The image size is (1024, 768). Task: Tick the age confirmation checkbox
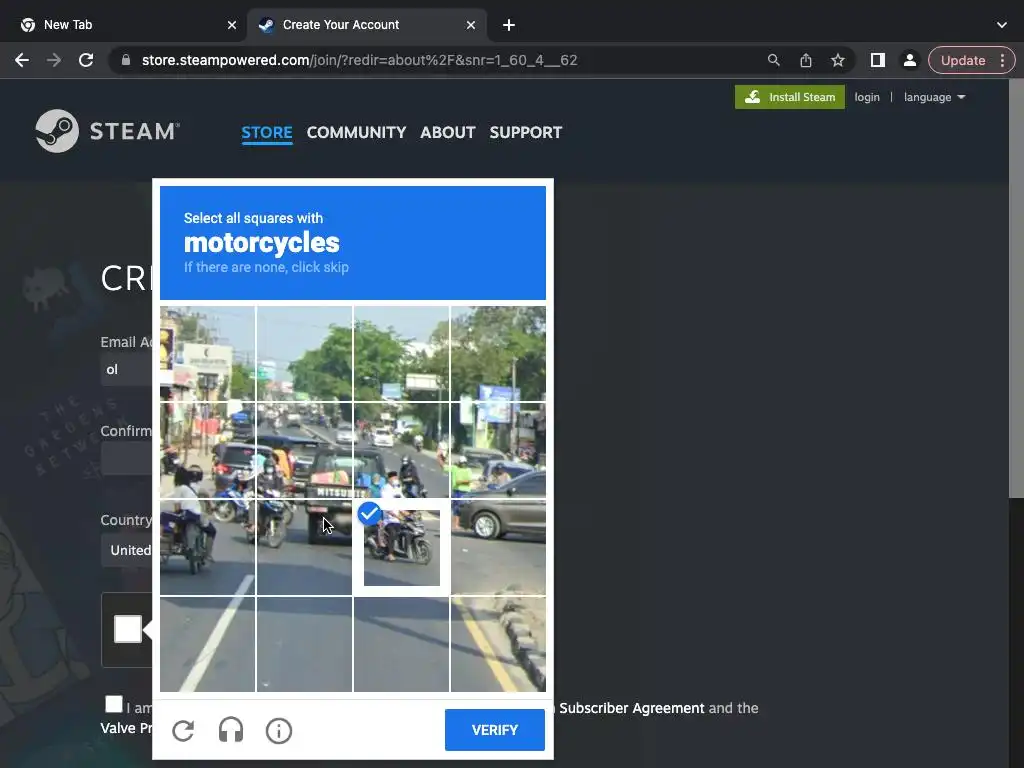tap(114, 704)
